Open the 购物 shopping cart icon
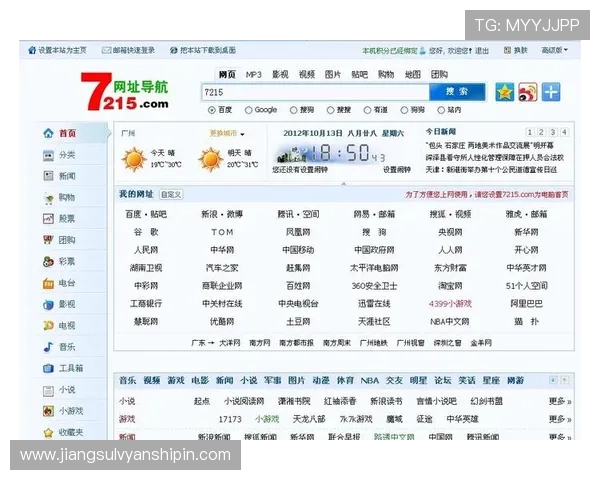This screenshot has height=480, width=600. pos(48,198)
